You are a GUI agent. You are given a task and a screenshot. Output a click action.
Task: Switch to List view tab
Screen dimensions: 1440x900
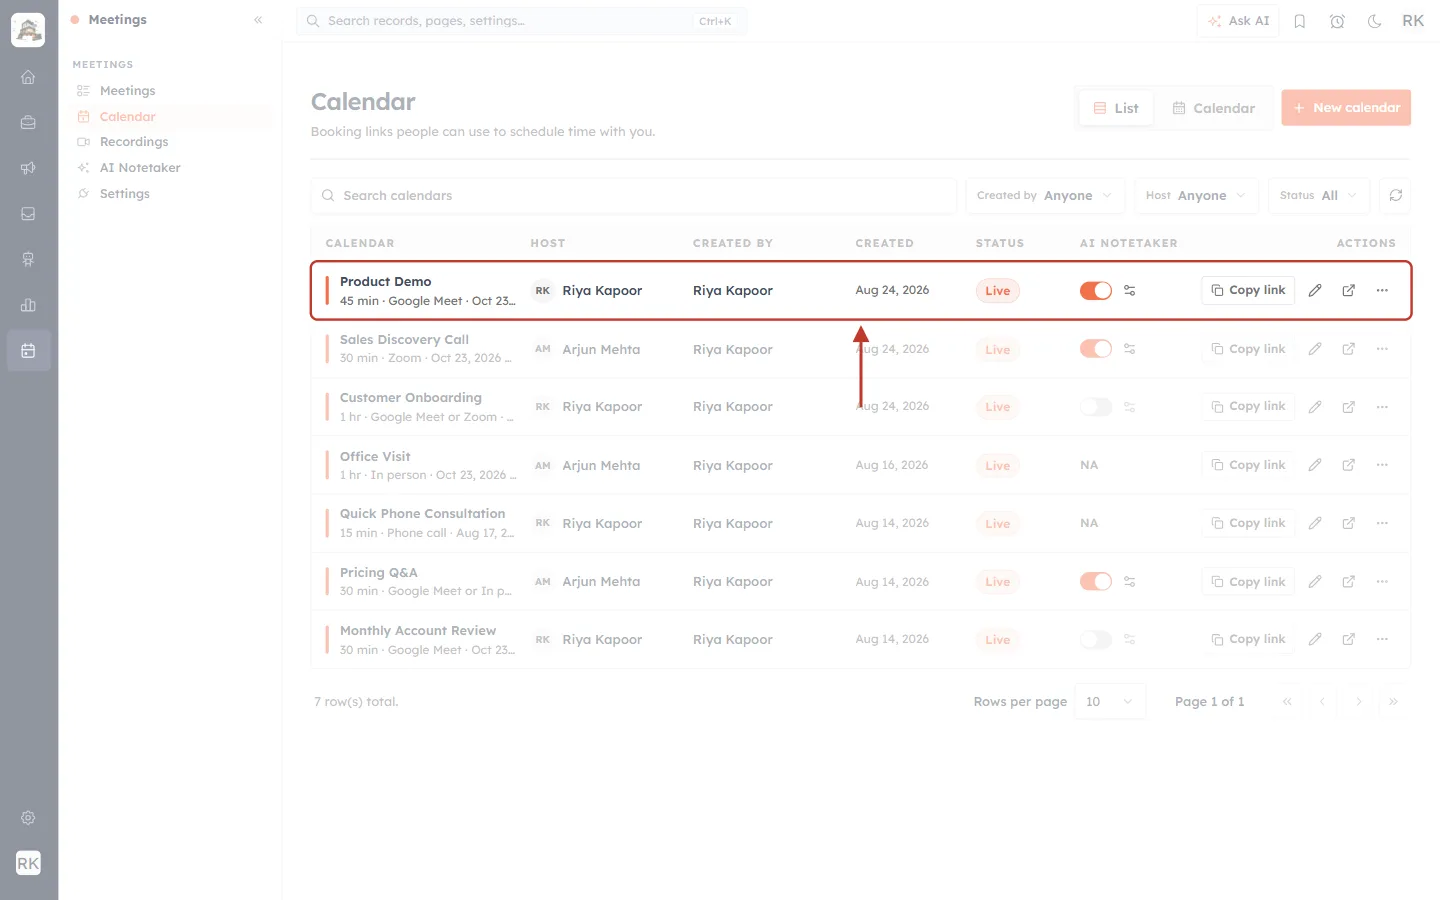pyautogui.click(x=1116, y=108)
